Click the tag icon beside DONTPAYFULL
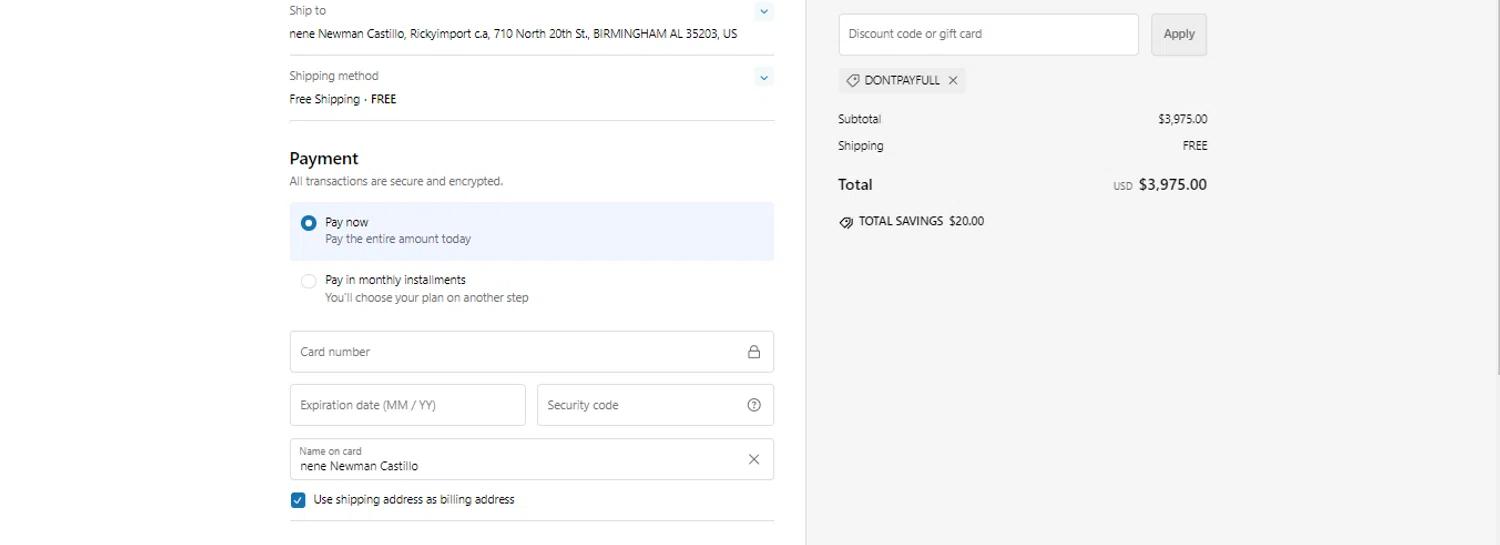This screenshot has height=545, width=1500. point(853,80)
